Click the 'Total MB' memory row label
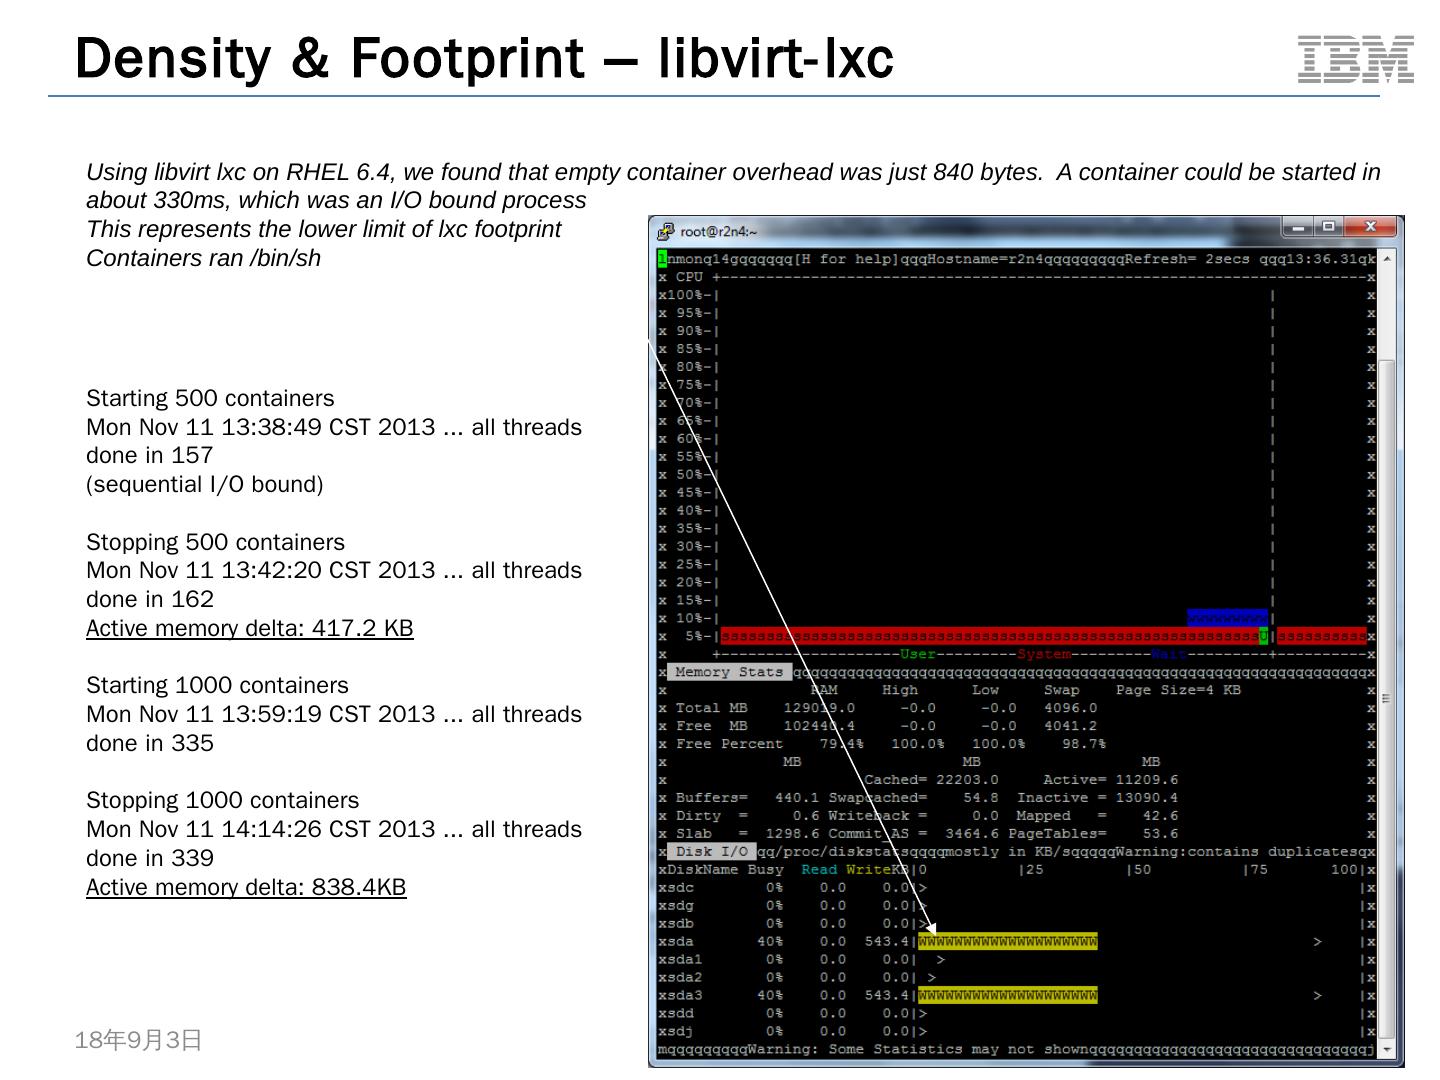 pos(712,708)
